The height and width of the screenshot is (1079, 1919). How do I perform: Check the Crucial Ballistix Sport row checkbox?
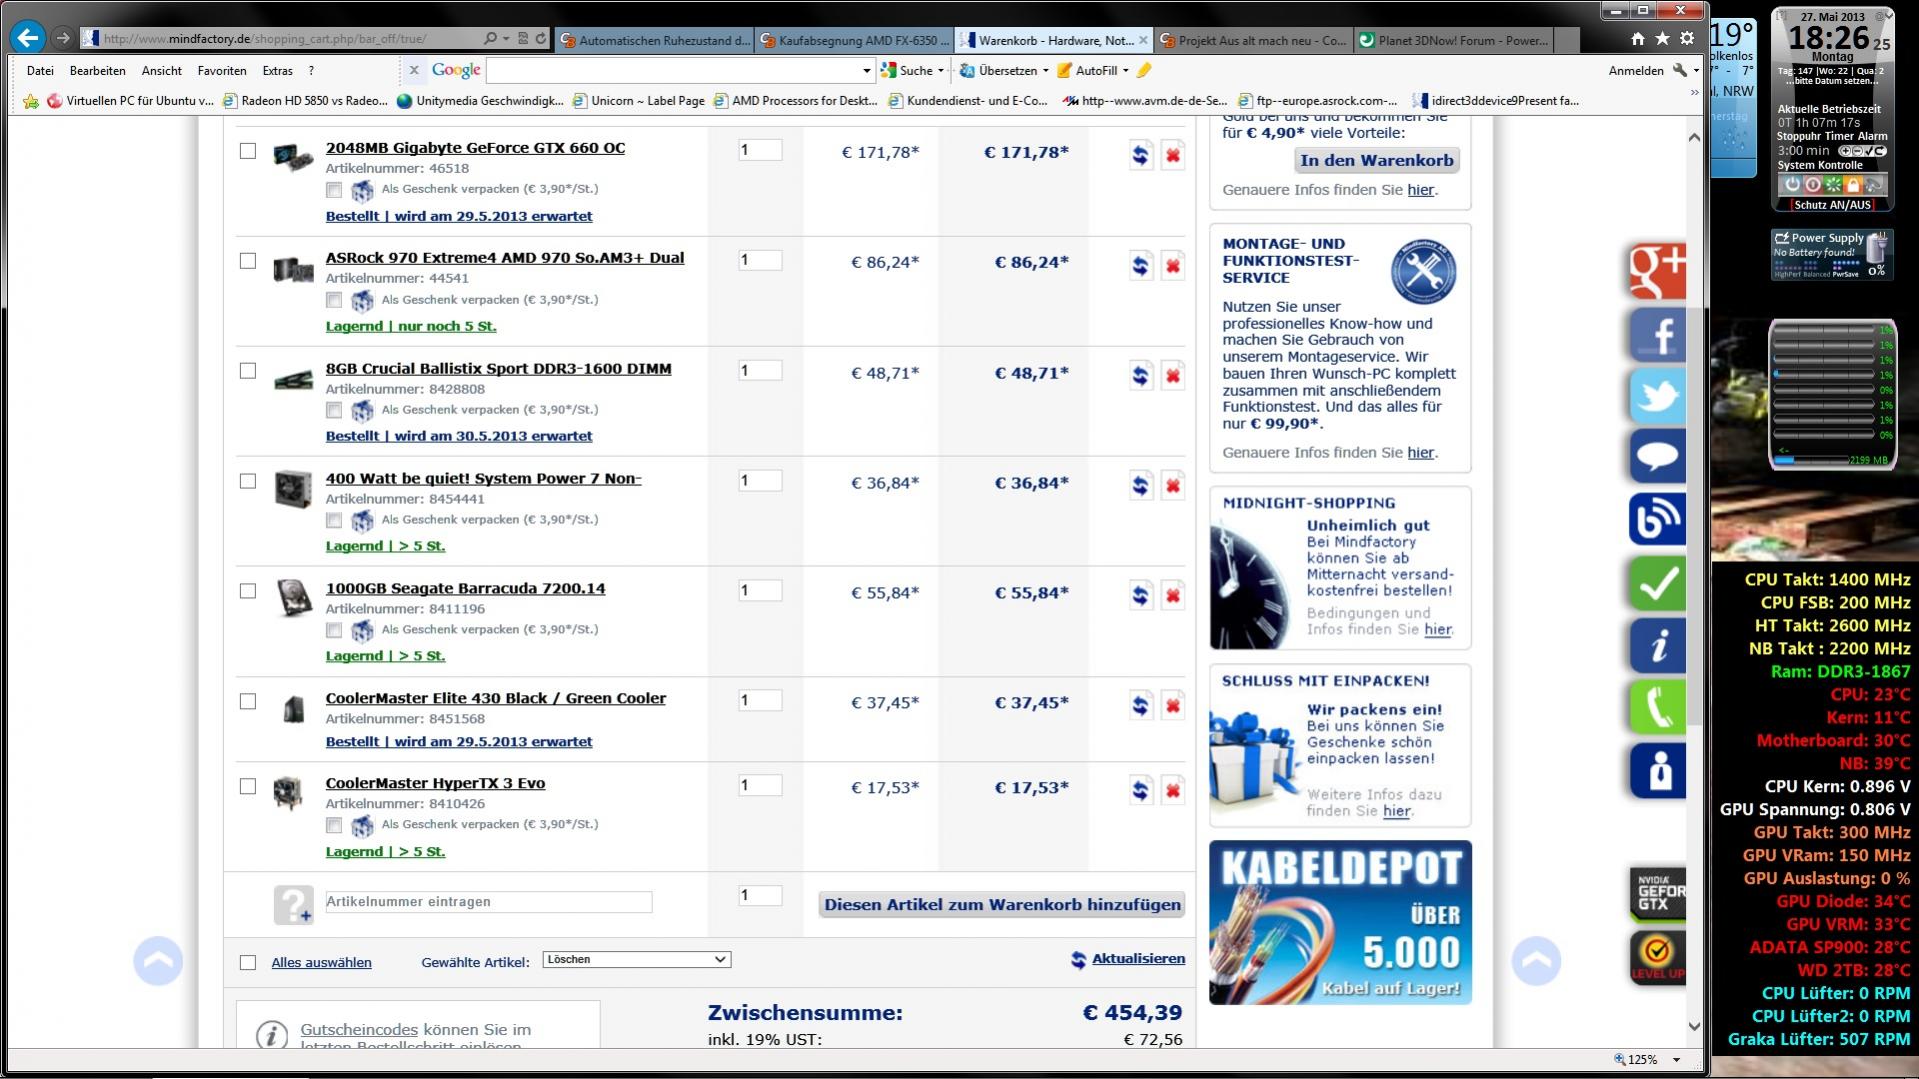click(248, 371)
